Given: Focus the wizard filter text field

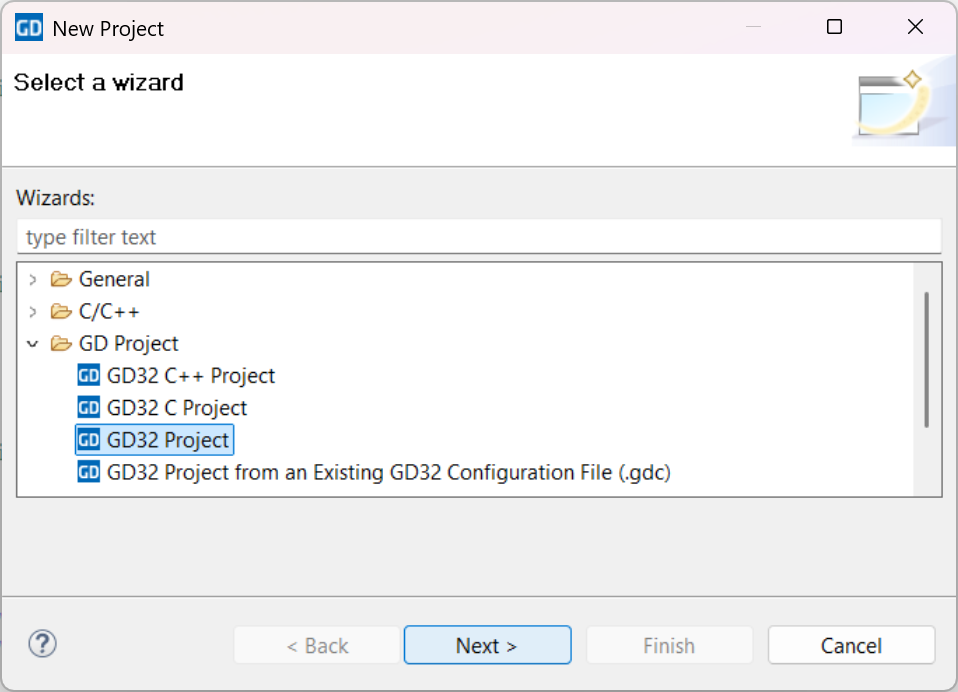Looking at the screenshot, I should pyautogui.click(x=479, y=237).
